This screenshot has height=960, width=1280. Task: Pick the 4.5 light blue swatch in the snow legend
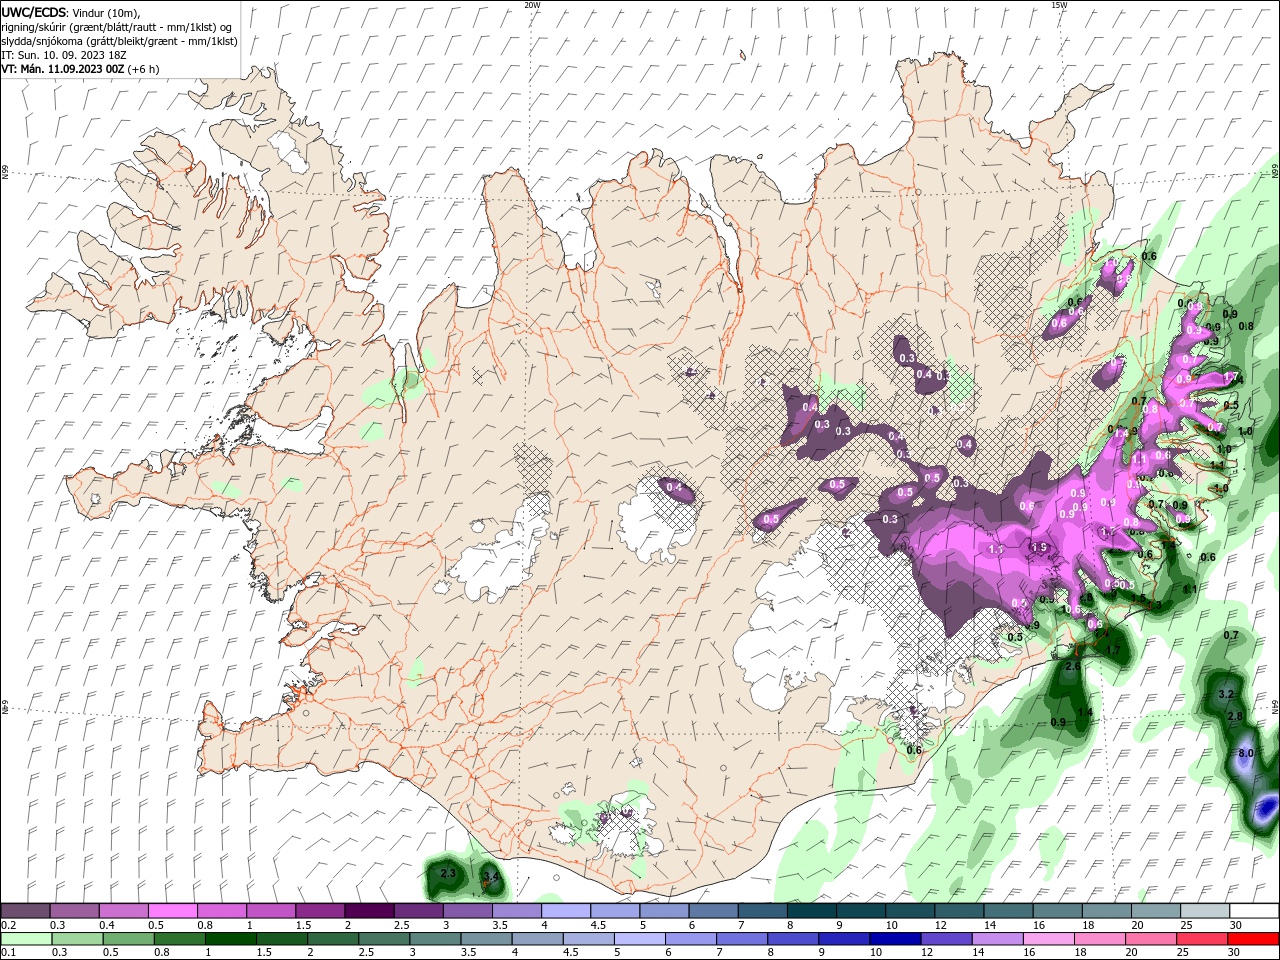tap(615, 911)
